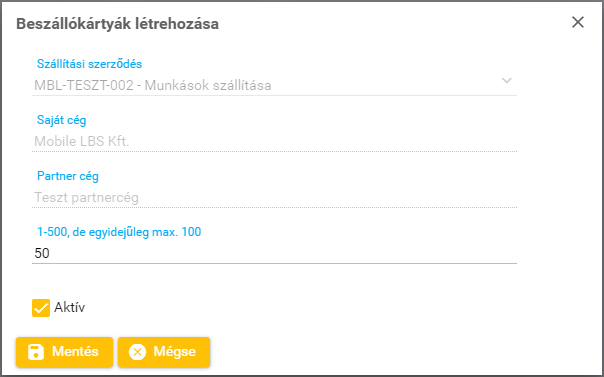The image size is (604, 377).
Task: Click the Szállítási szerződés field label
Action: (89, 64)
